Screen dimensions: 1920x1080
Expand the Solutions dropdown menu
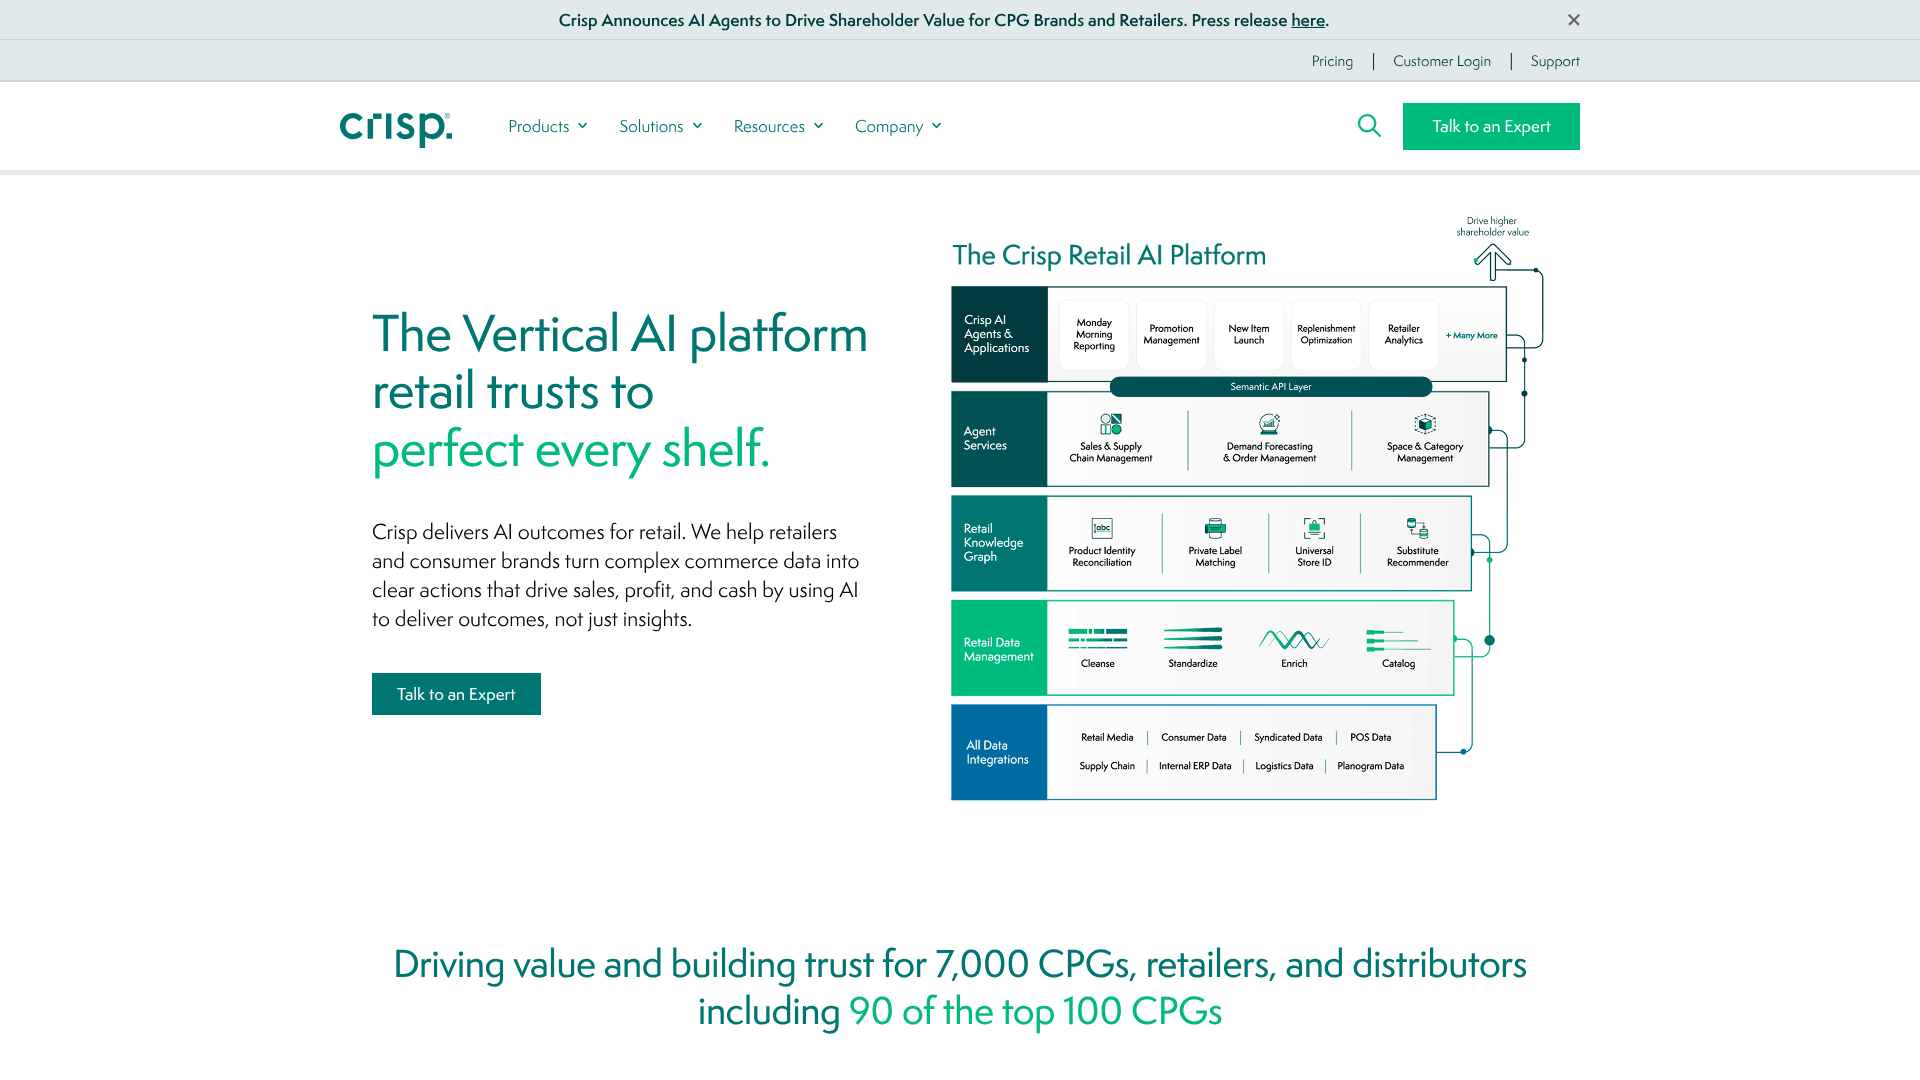point(661,126)
